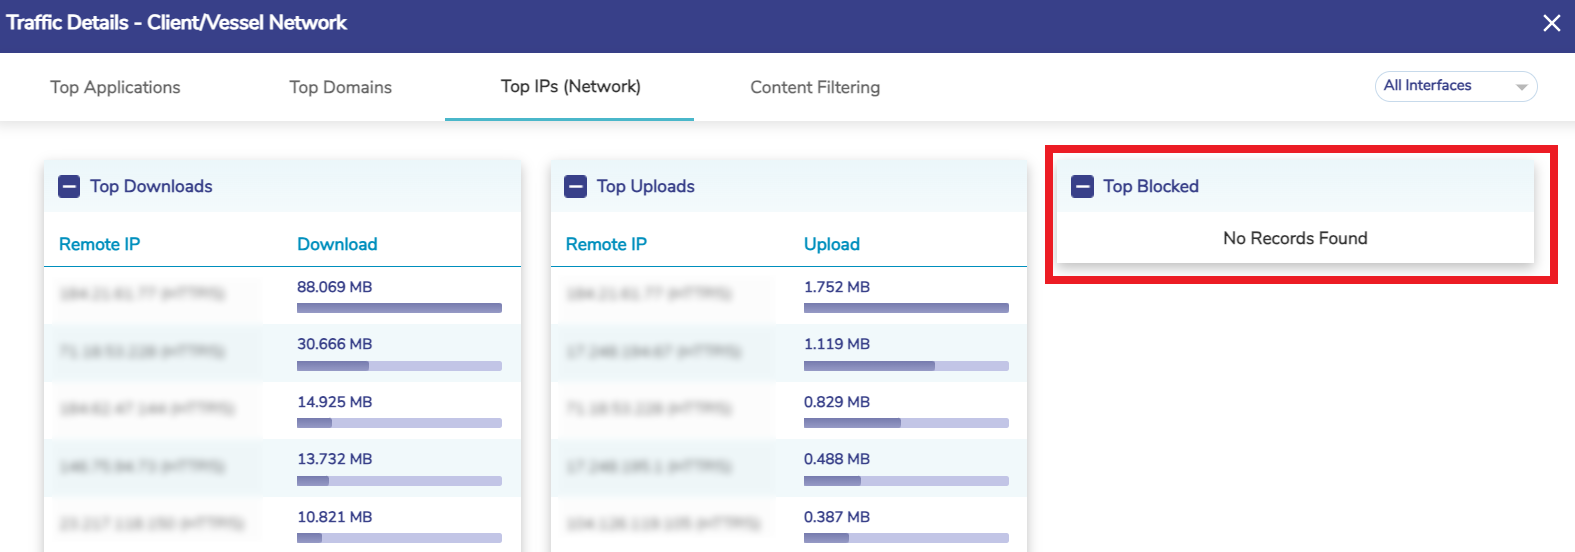Sort uploads by Remote IP column header
Image resolution: width=1575 pixels, height=552 pixels.
(606, 244)
